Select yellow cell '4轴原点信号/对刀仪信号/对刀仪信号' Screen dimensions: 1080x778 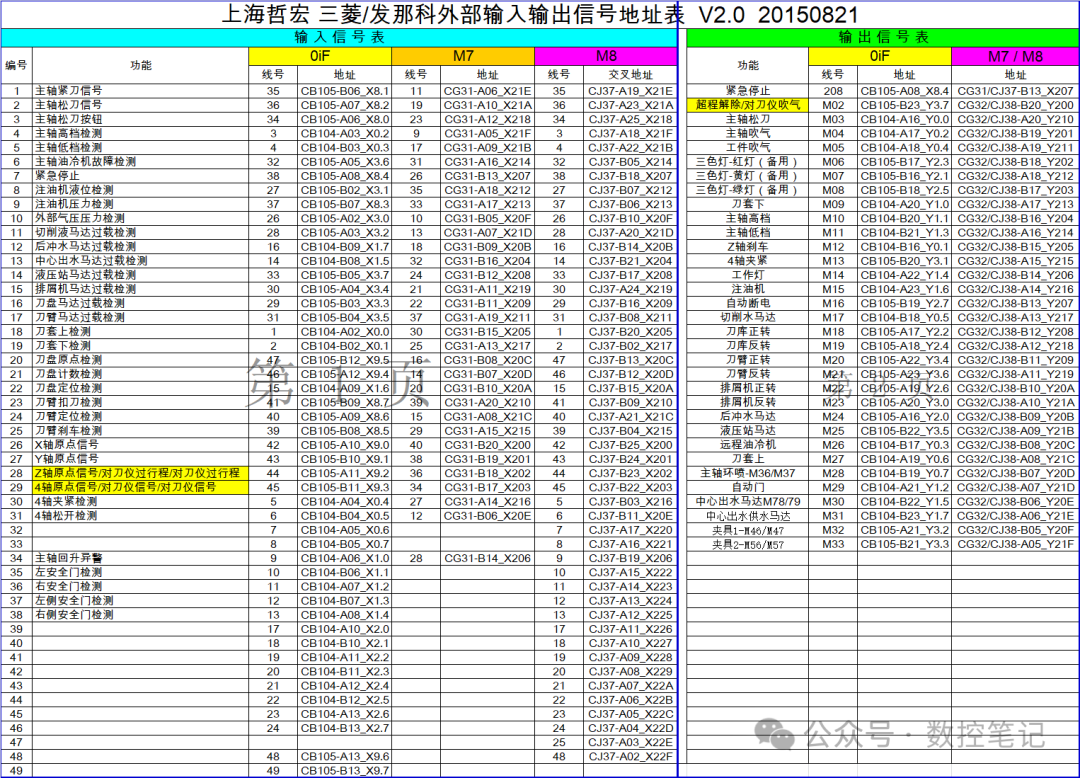coord(140,487)
